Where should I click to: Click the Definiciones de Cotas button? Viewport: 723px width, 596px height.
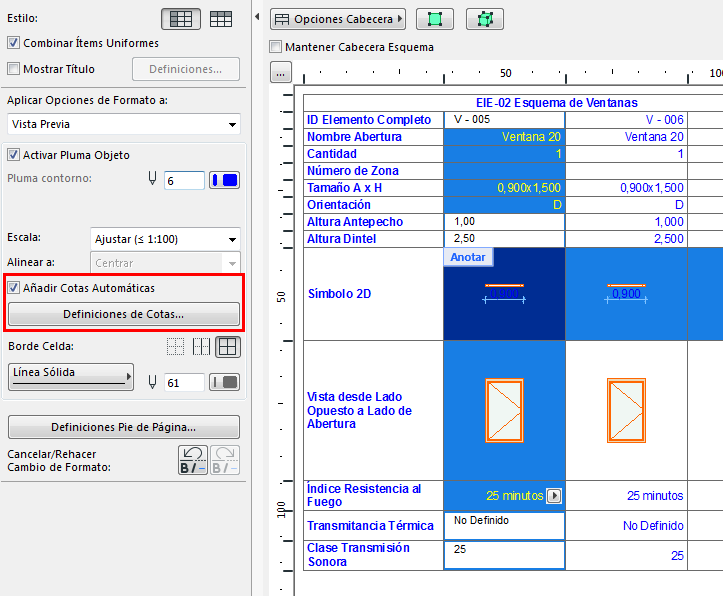[x=123, y=314]
